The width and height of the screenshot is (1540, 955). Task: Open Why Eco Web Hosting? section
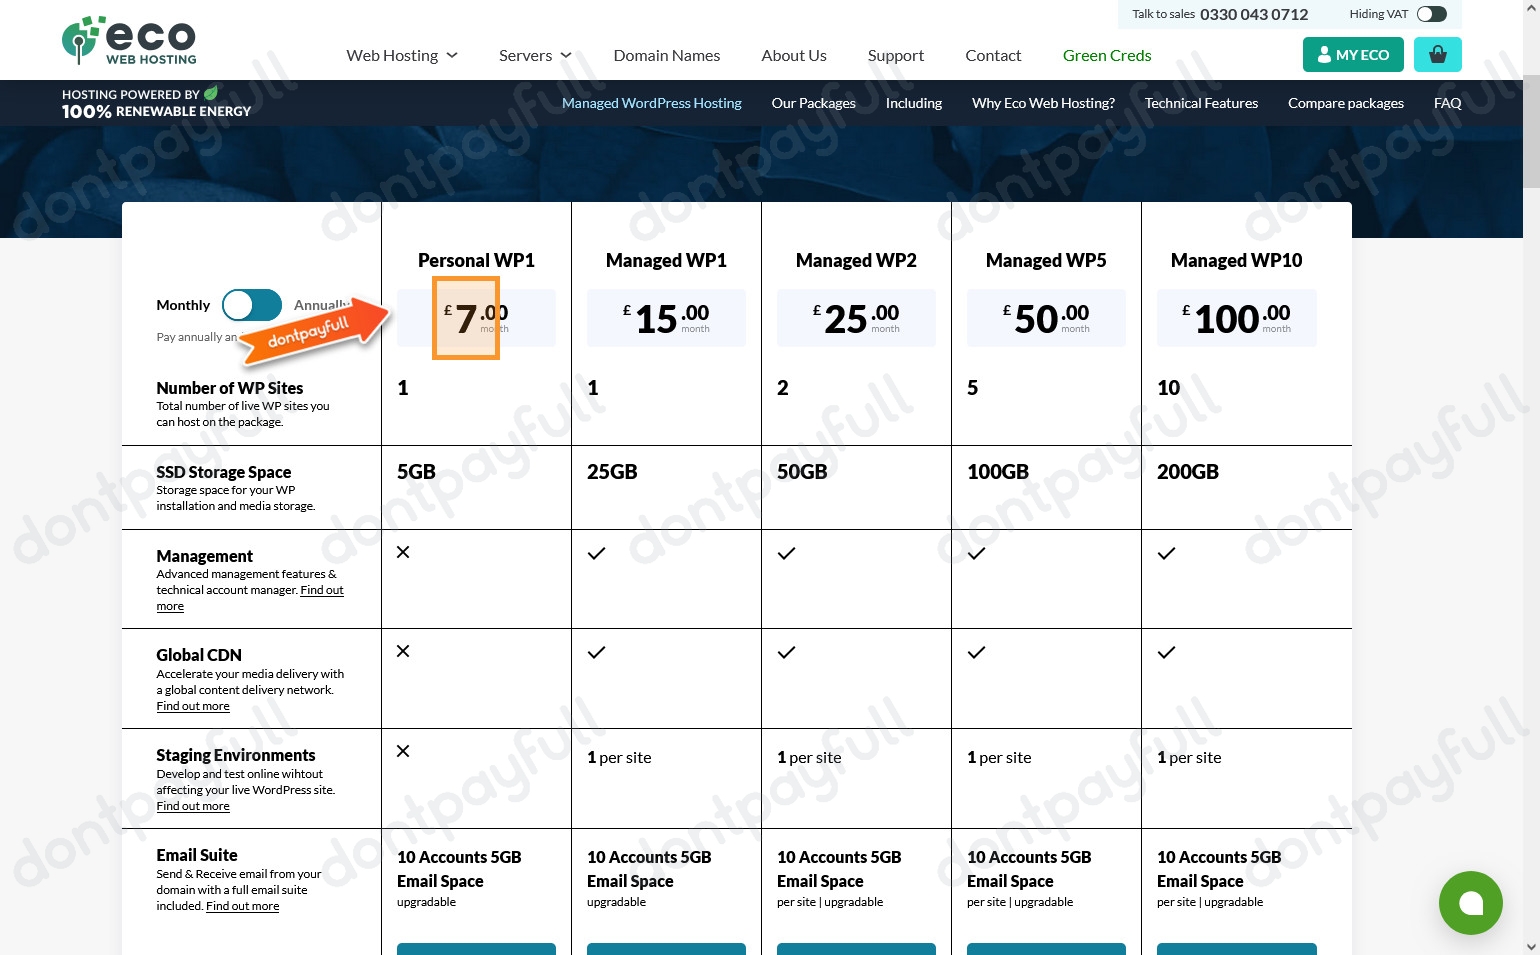pos(1043,103)
